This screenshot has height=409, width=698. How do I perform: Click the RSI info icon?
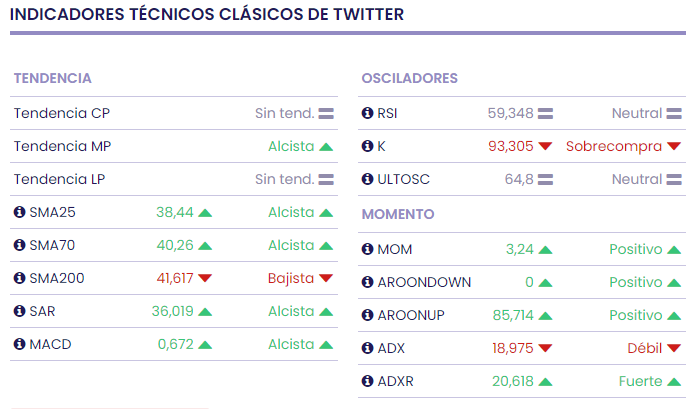(x=367, y=113)
